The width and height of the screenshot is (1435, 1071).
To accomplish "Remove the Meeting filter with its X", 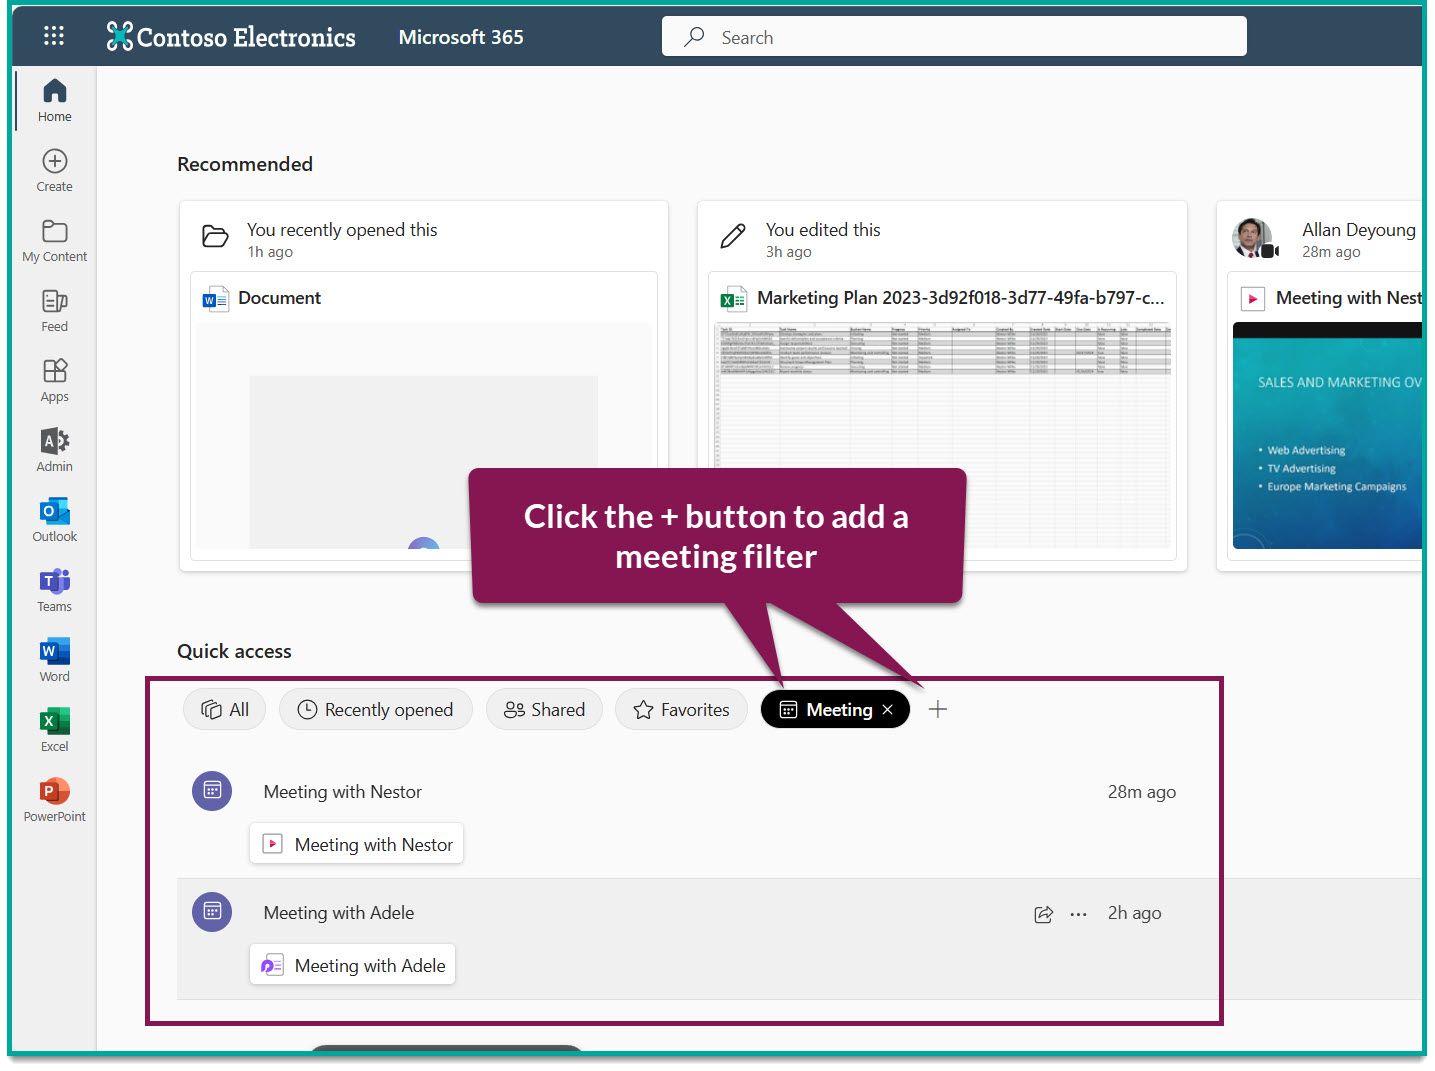I will pyautogui.click(x=888, y=709).
